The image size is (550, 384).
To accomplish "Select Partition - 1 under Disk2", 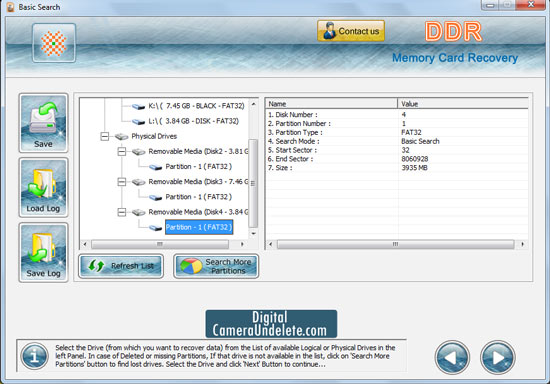I will (199, 167).
